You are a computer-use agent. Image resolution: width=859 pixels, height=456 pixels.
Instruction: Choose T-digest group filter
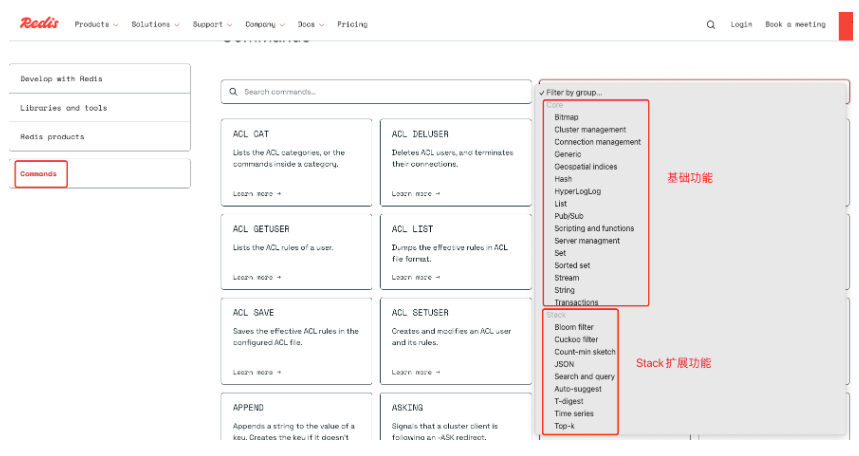569,401
